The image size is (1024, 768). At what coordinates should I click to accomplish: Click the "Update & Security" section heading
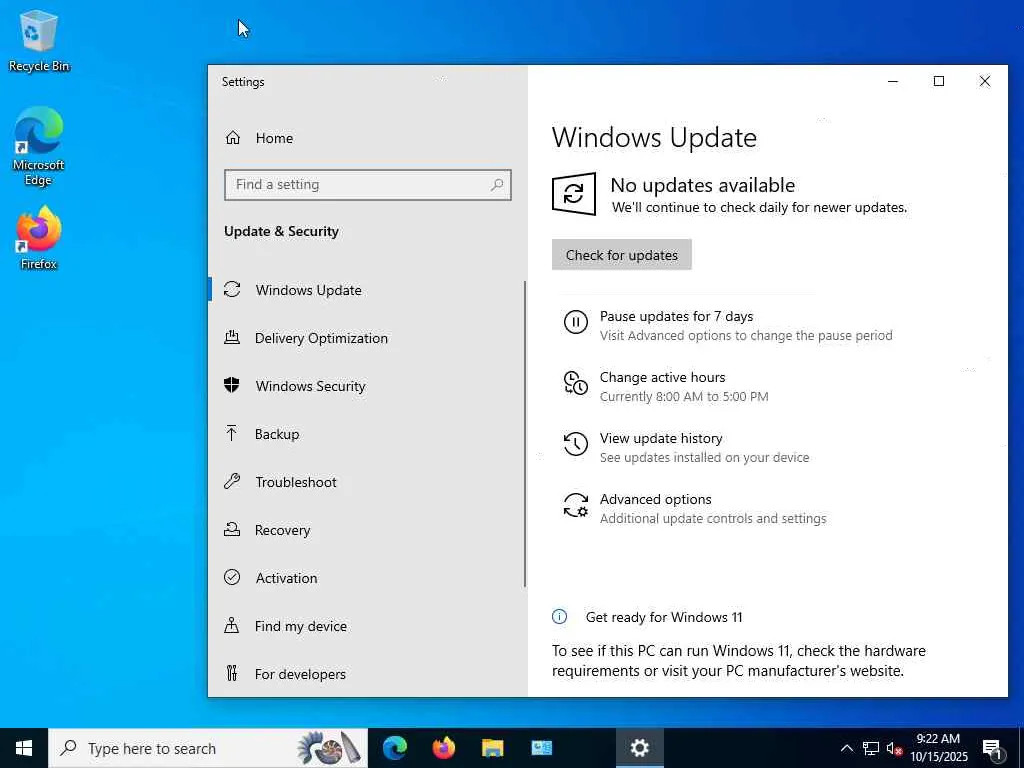point(281,231)
